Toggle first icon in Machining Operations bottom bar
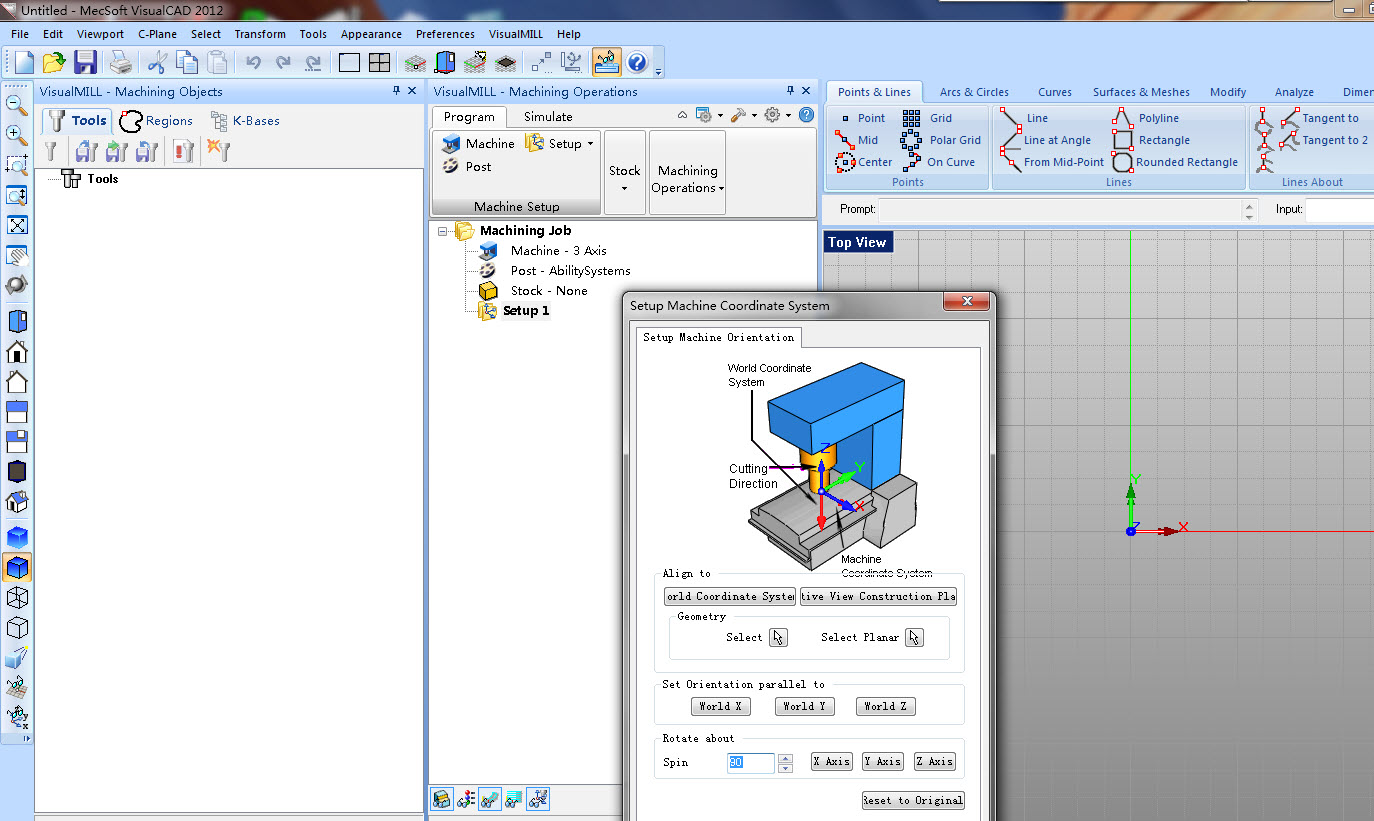The image size is (1374, 821). (442, 799)
